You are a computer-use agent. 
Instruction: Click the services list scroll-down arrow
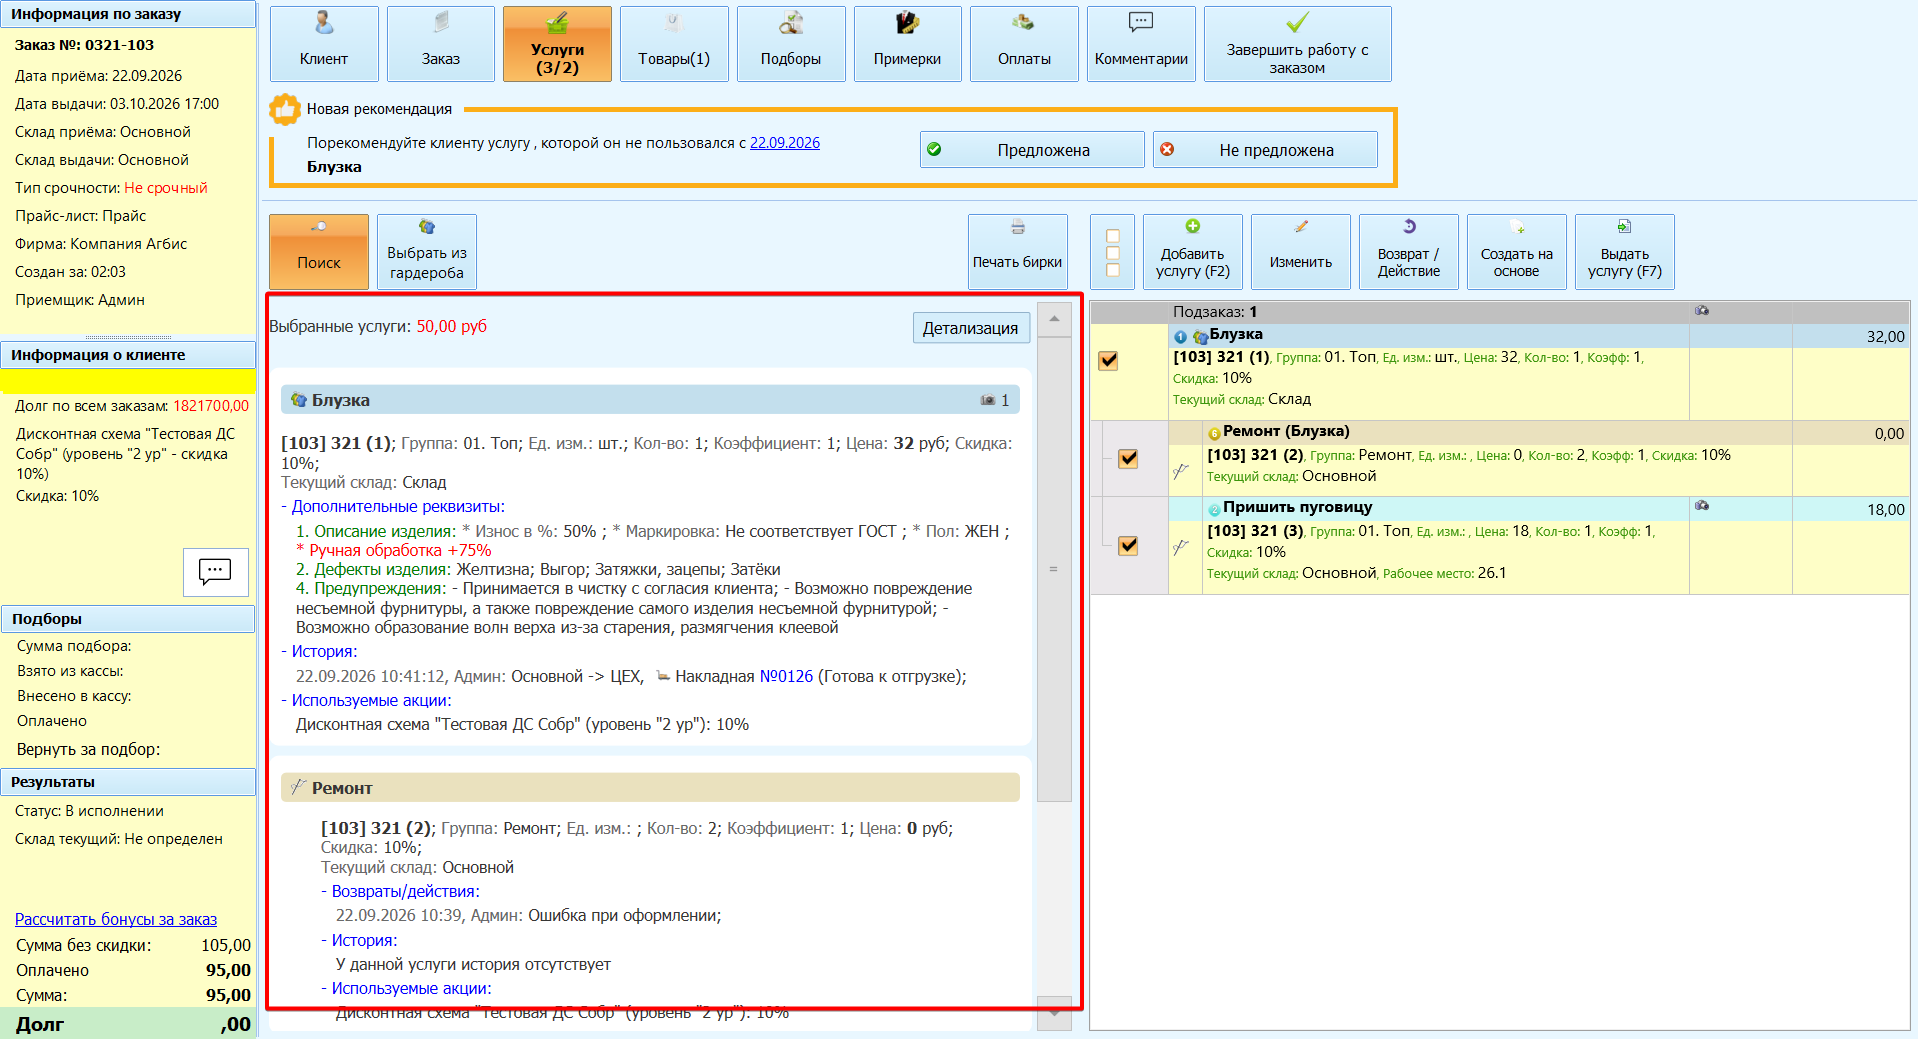coord(1054,1012)
